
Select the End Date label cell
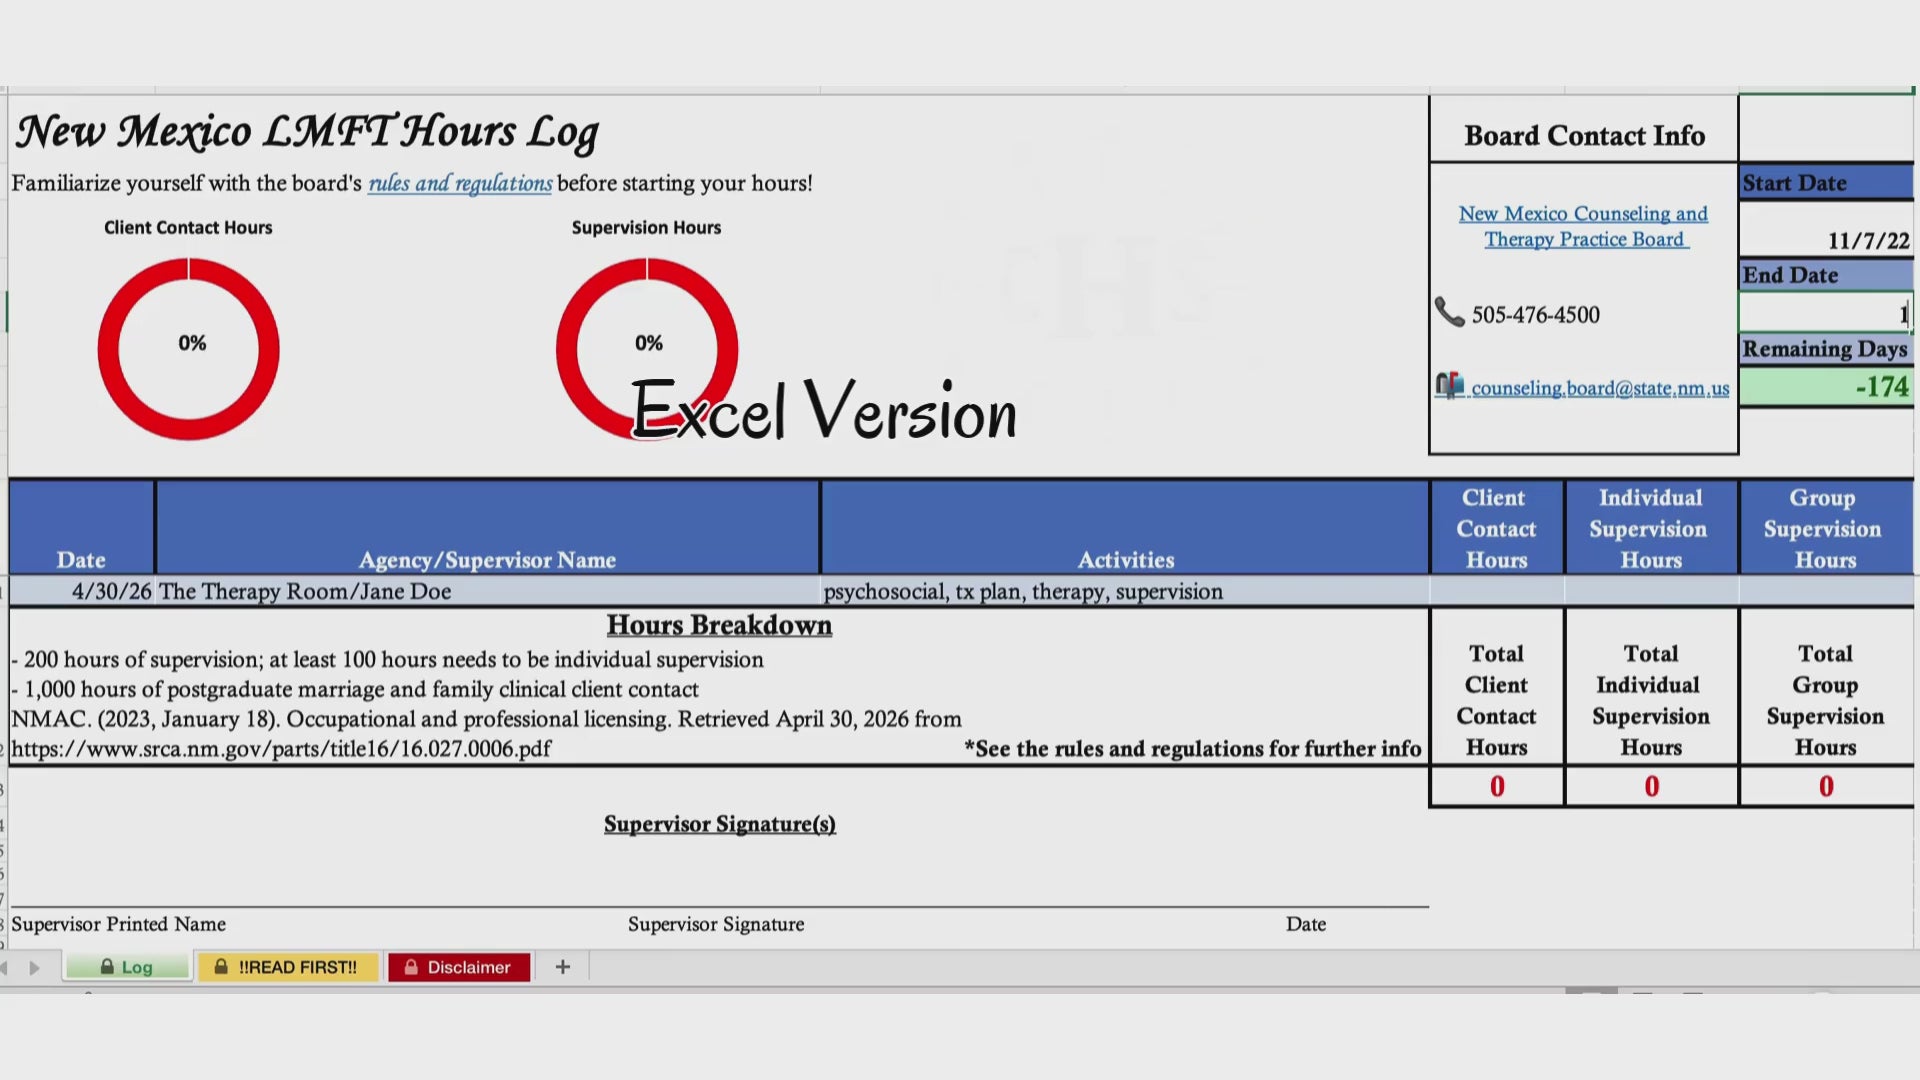[x=1826, y=275]
